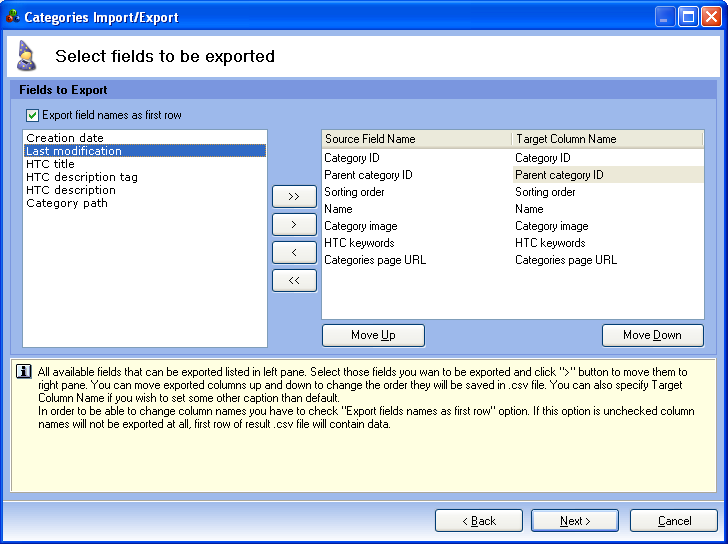Cancel the export wizard
The width and height of the screenshot is (728, 544).
point(673,520)
